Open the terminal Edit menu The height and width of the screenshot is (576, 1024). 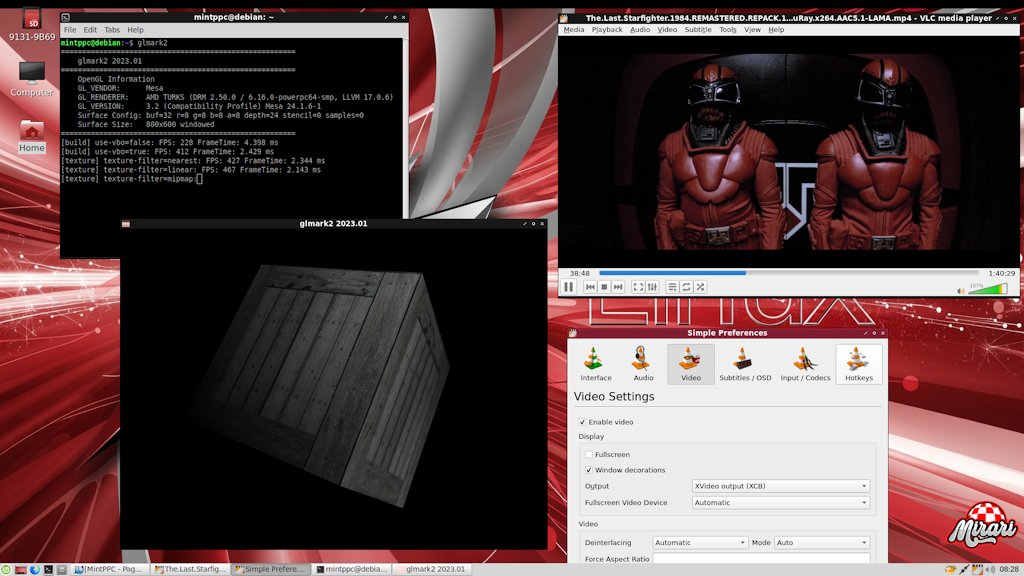(90, 30)
